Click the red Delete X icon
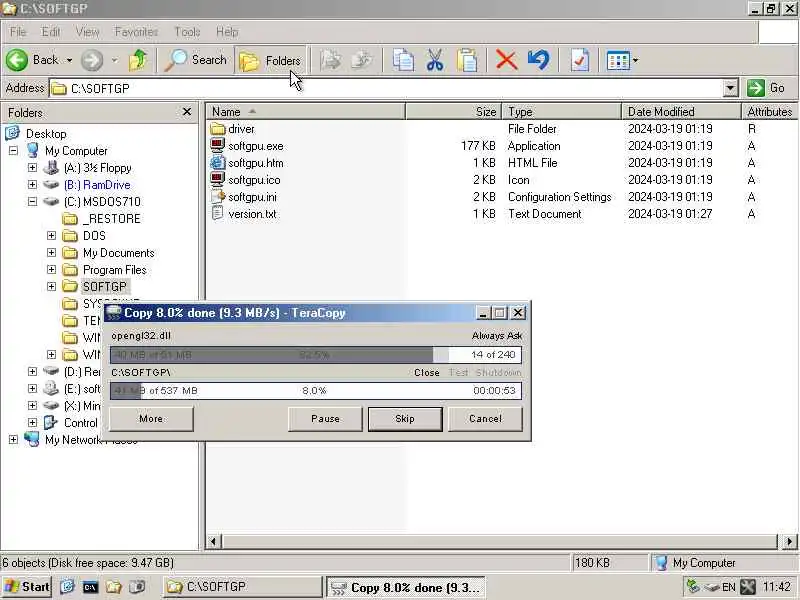The width and height of the screenshot is (800, 600). (506, 60)
